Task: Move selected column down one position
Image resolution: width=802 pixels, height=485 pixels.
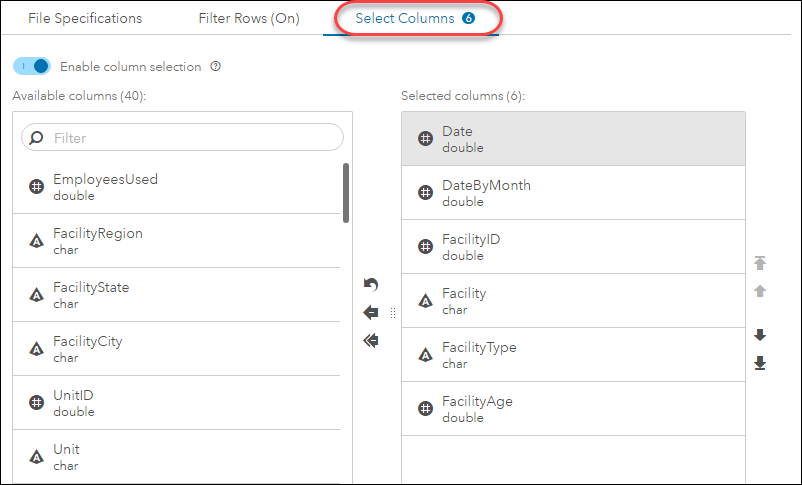Action: point(760,335)
